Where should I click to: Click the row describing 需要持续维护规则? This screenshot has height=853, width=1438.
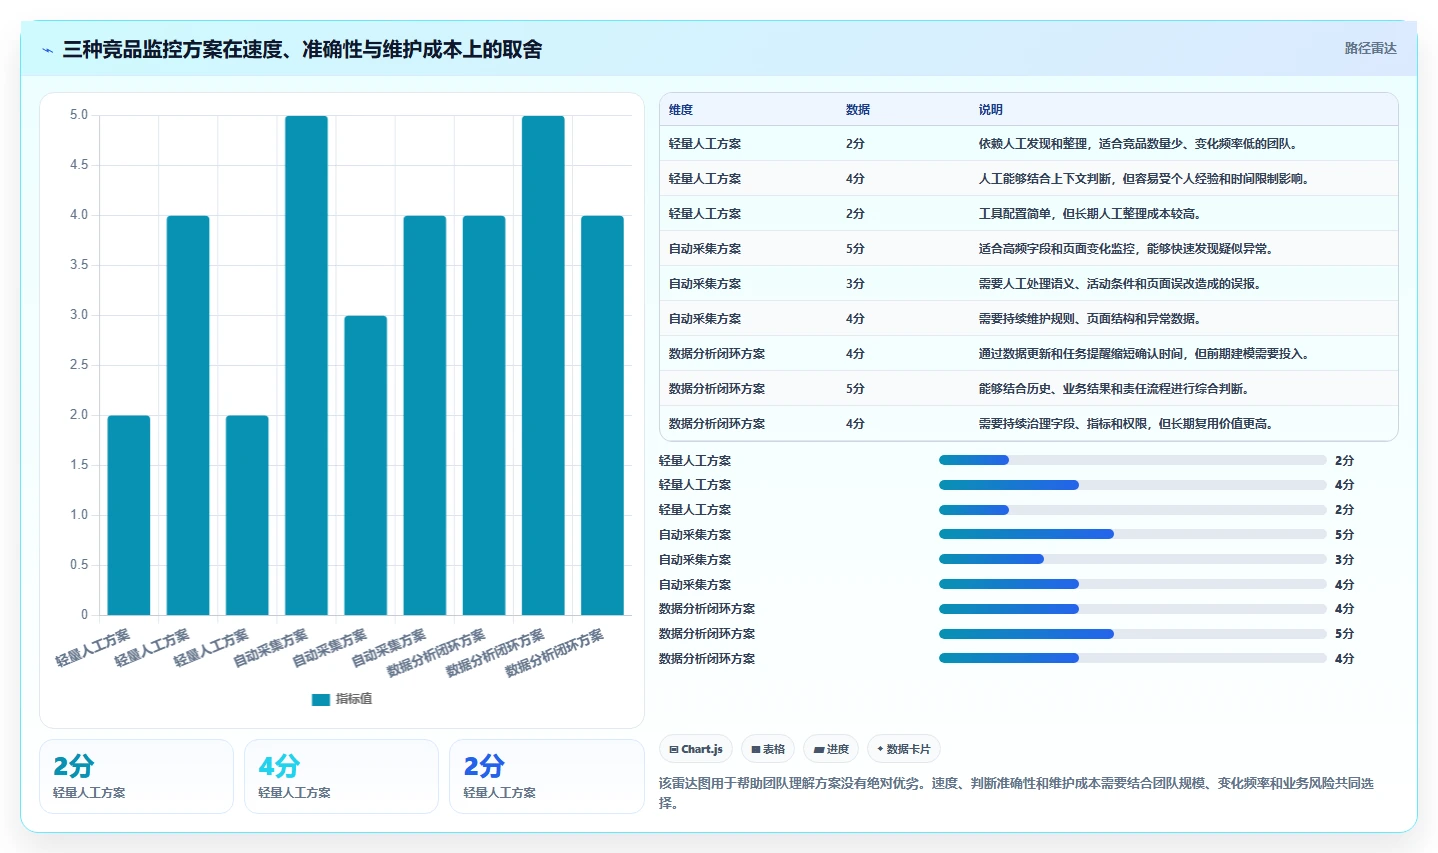point(1028,319)
